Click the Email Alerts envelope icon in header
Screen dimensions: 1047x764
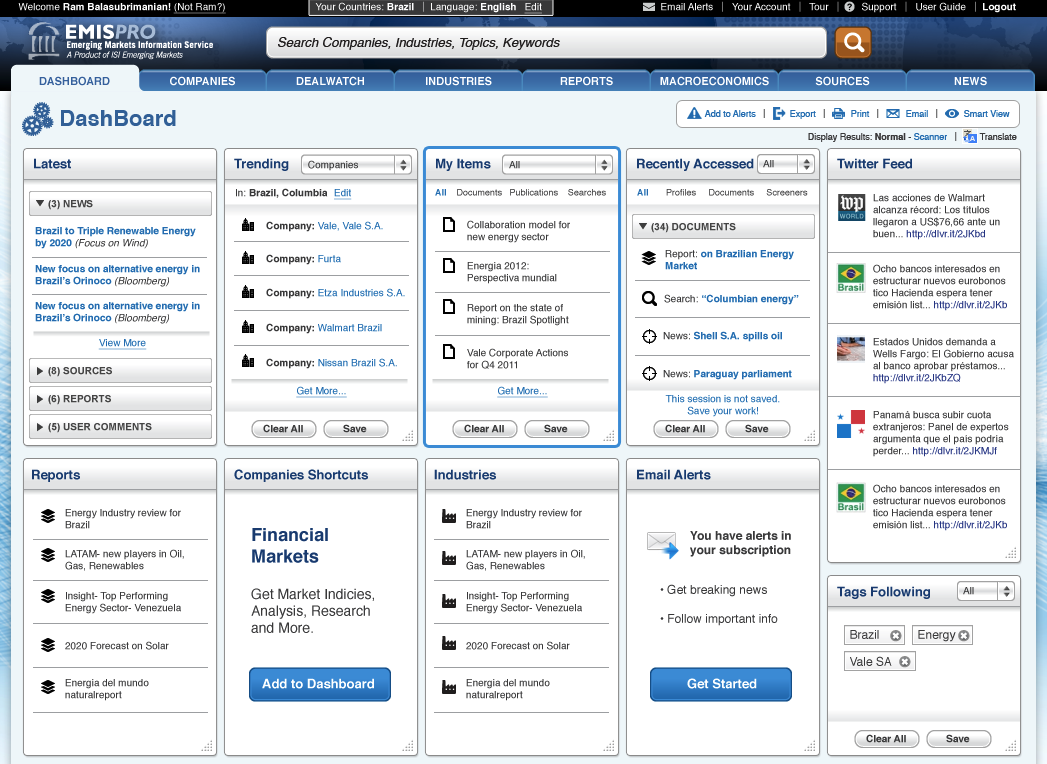coord(648,7)
